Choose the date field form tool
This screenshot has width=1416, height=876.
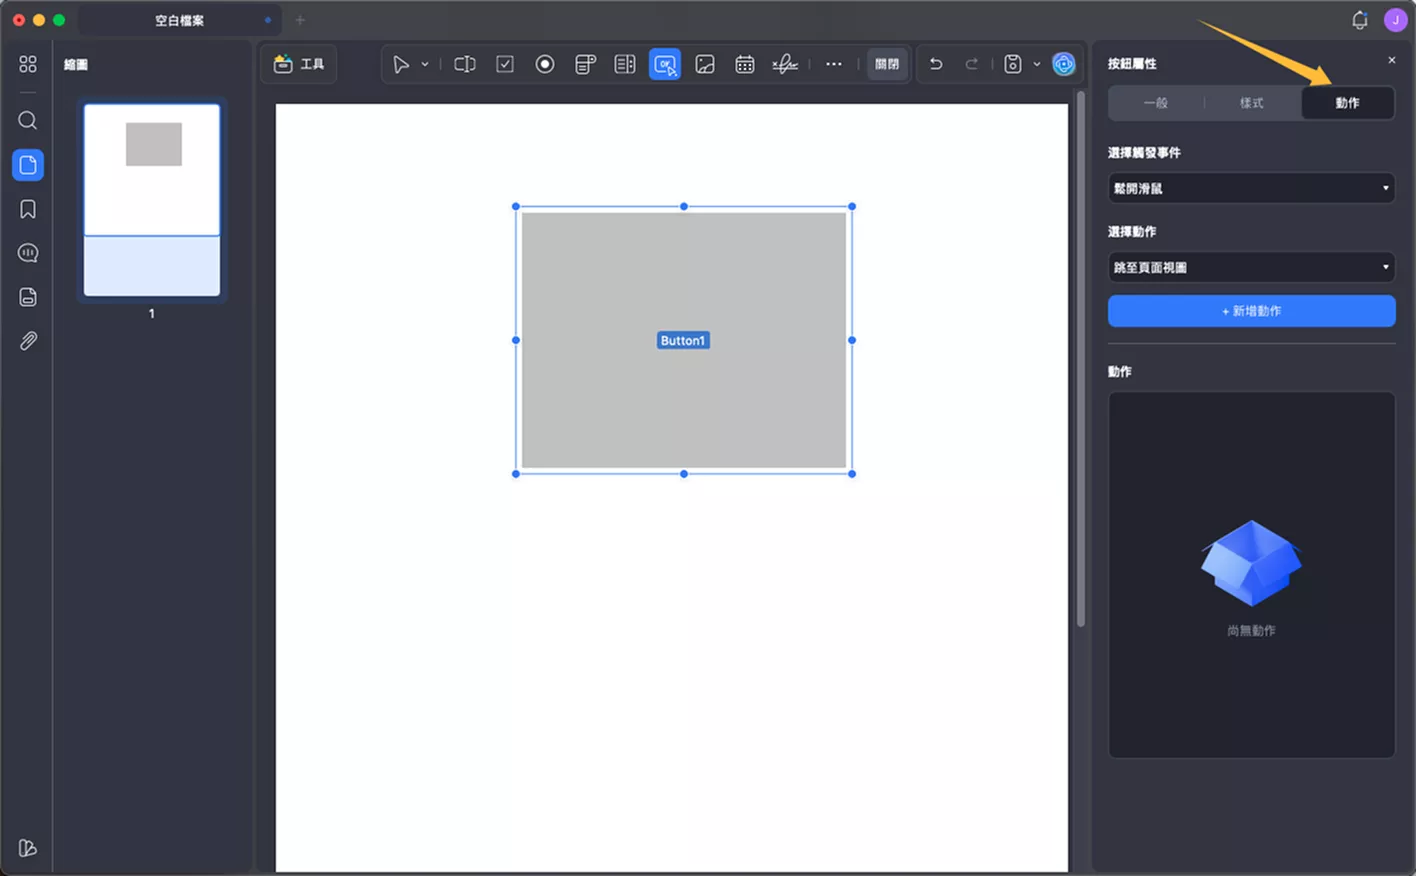pos(745,64)
